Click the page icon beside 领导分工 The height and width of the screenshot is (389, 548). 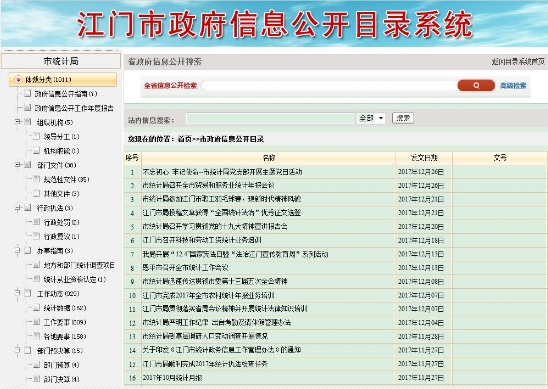click(x=36, y=136)
